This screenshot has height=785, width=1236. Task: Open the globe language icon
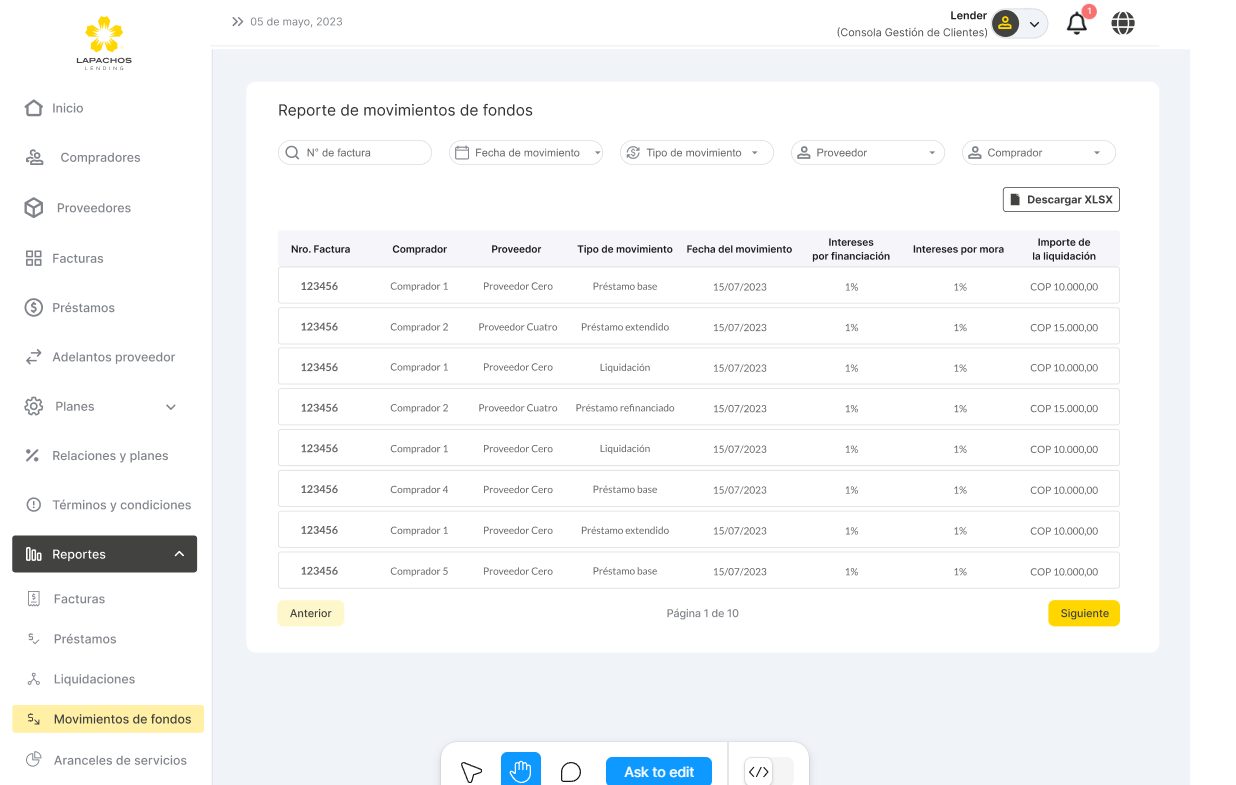(1123, 23)
